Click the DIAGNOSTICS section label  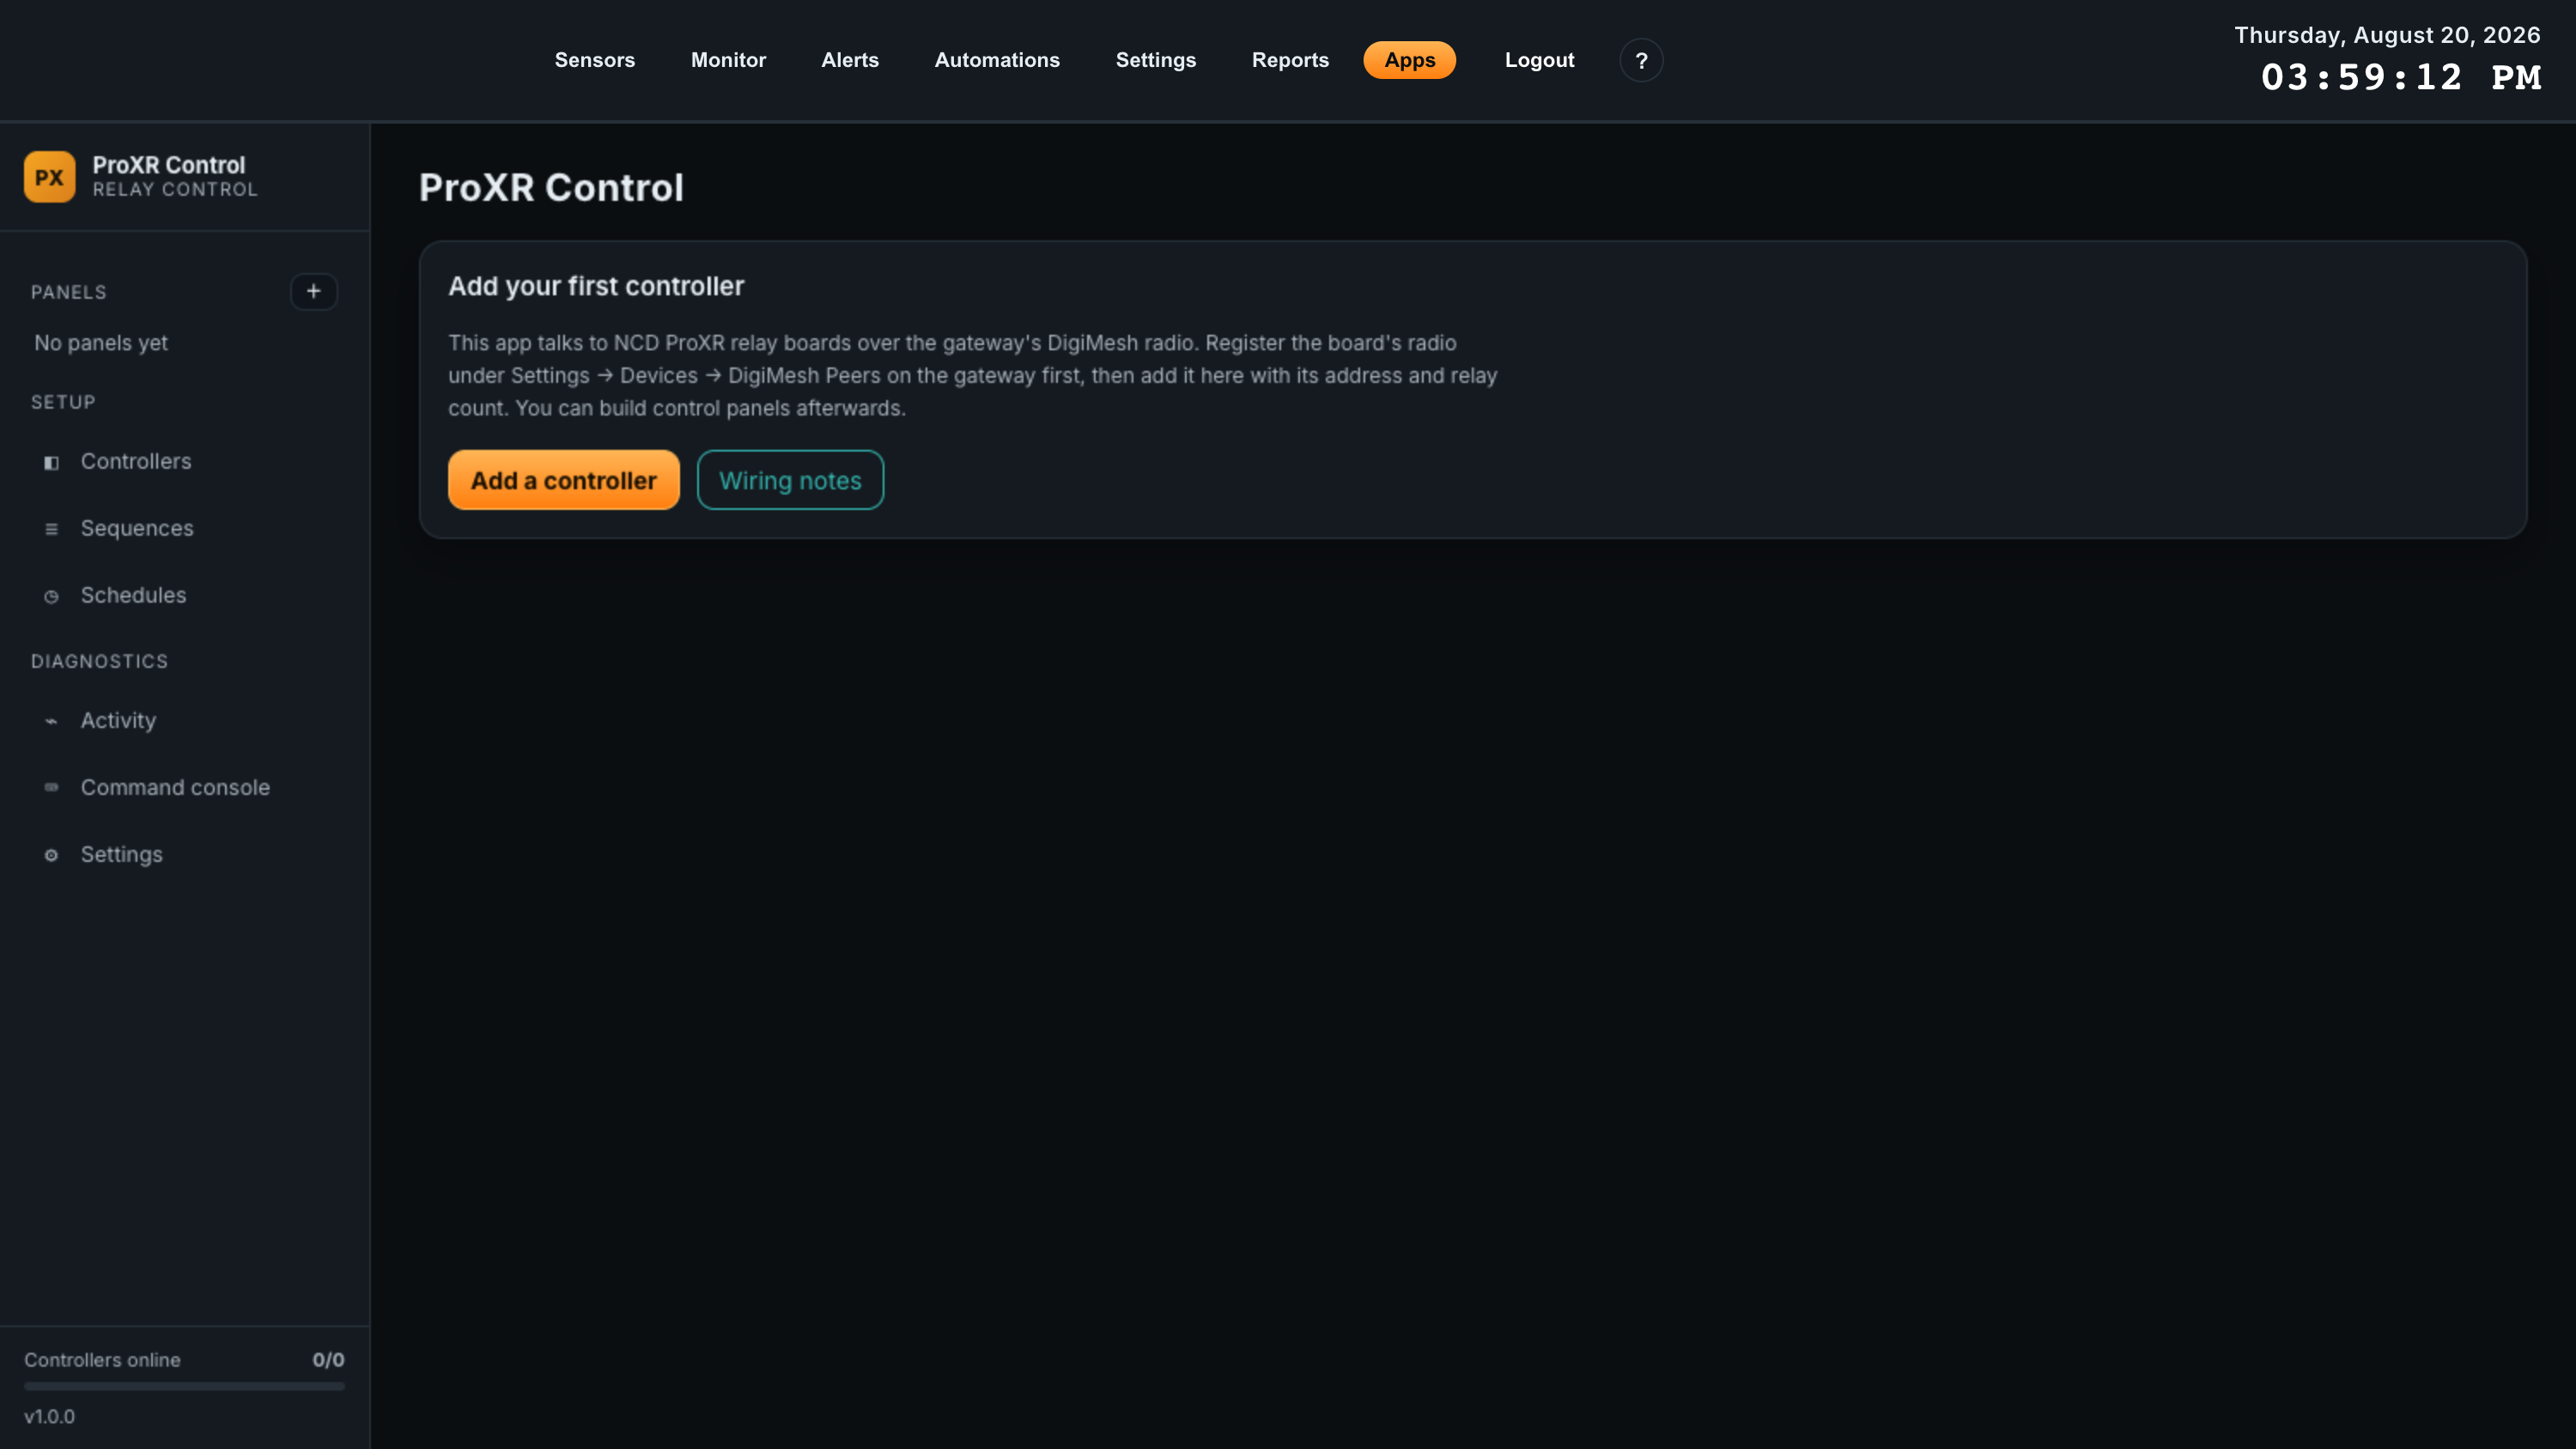[99, 661]
